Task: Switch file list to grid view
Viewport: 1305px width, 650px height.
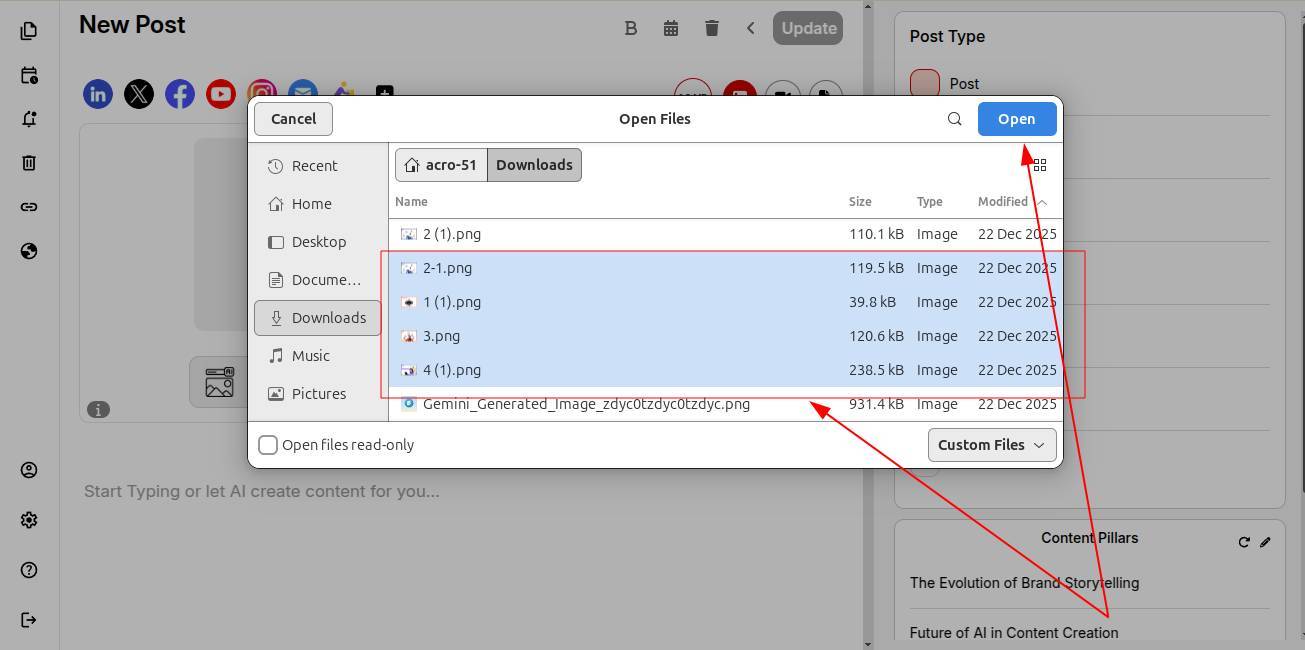Action: pyautogui.click(x=1039, y=165)
